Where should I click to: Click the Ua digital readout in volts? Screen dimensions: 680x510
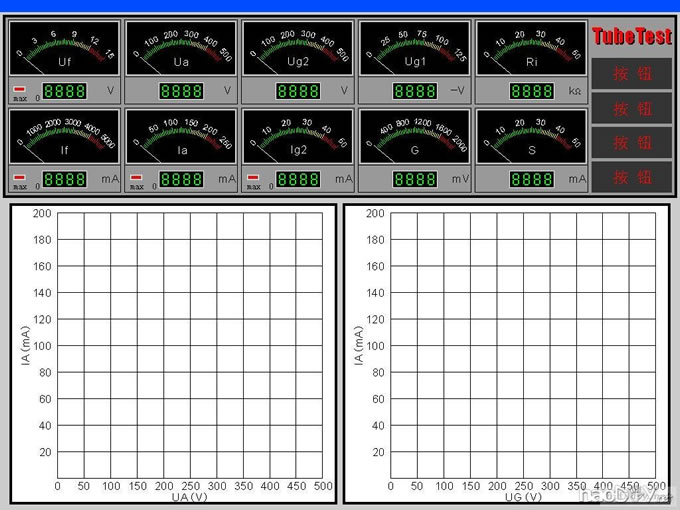pyautogui.click(x=181, y=91)
